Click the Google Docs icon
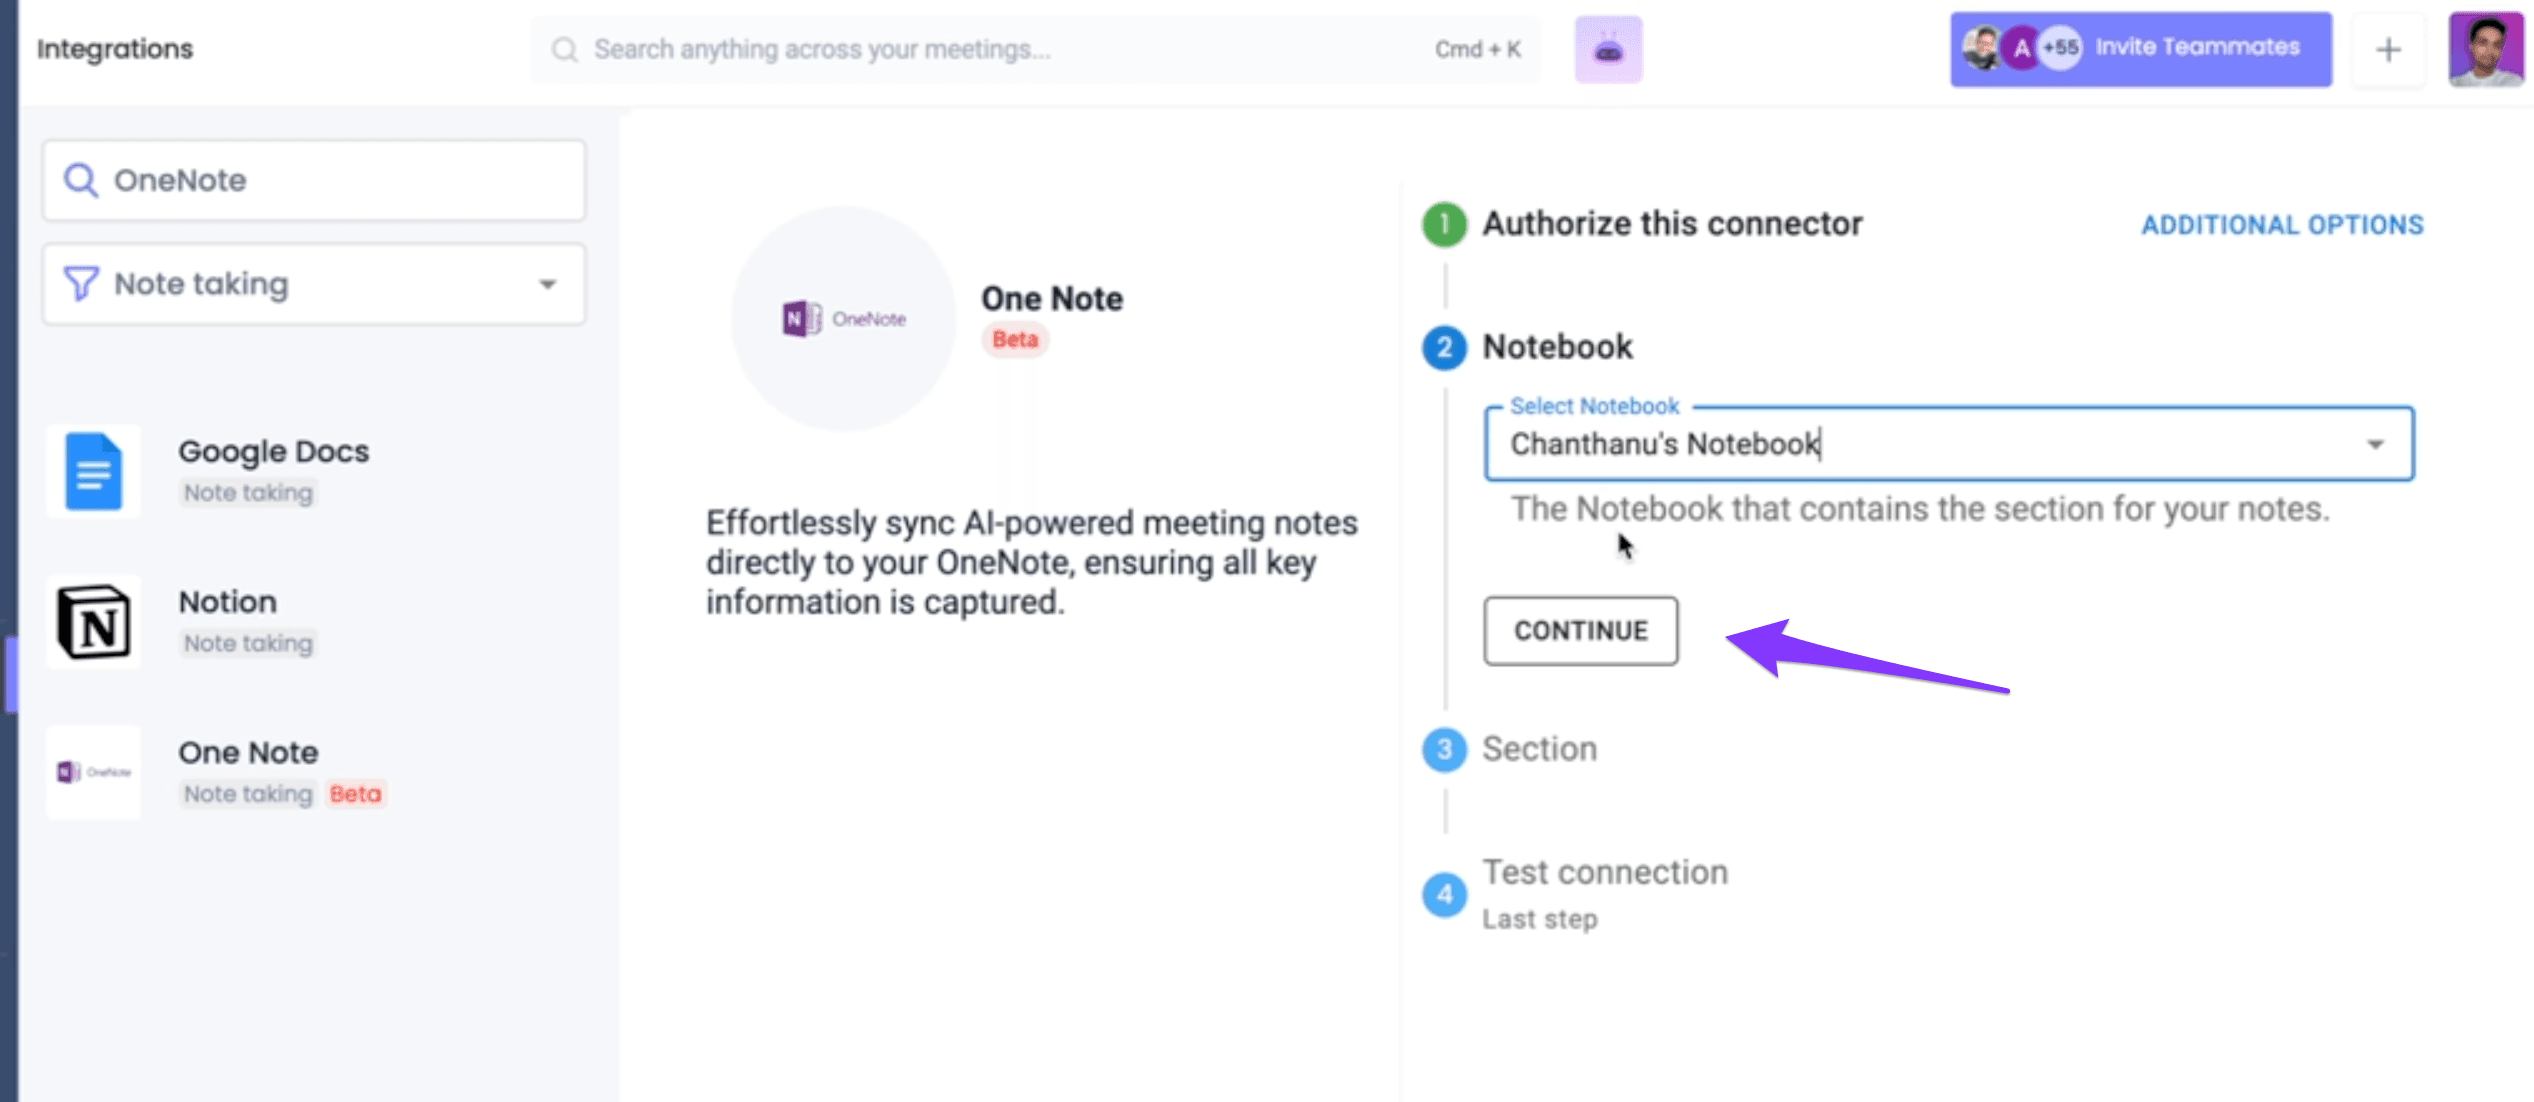 click(94, 471)
